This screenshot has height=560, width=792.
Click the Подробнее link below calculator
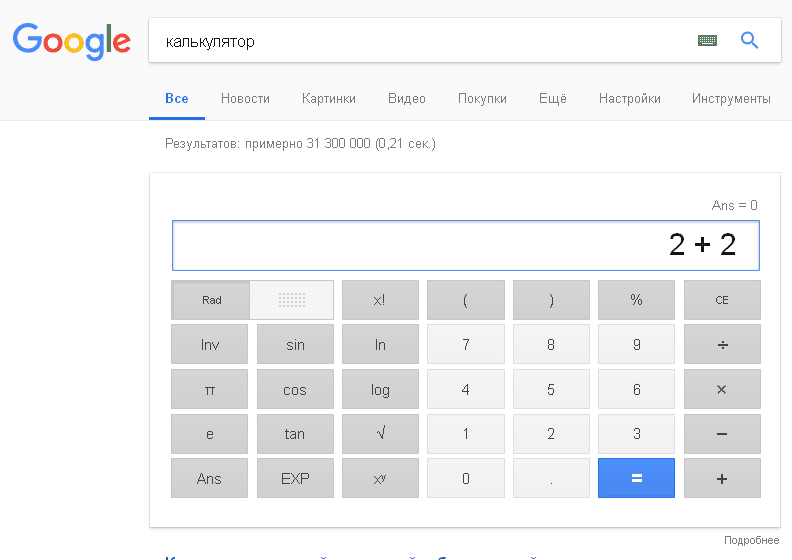click(x=751, y=540)
